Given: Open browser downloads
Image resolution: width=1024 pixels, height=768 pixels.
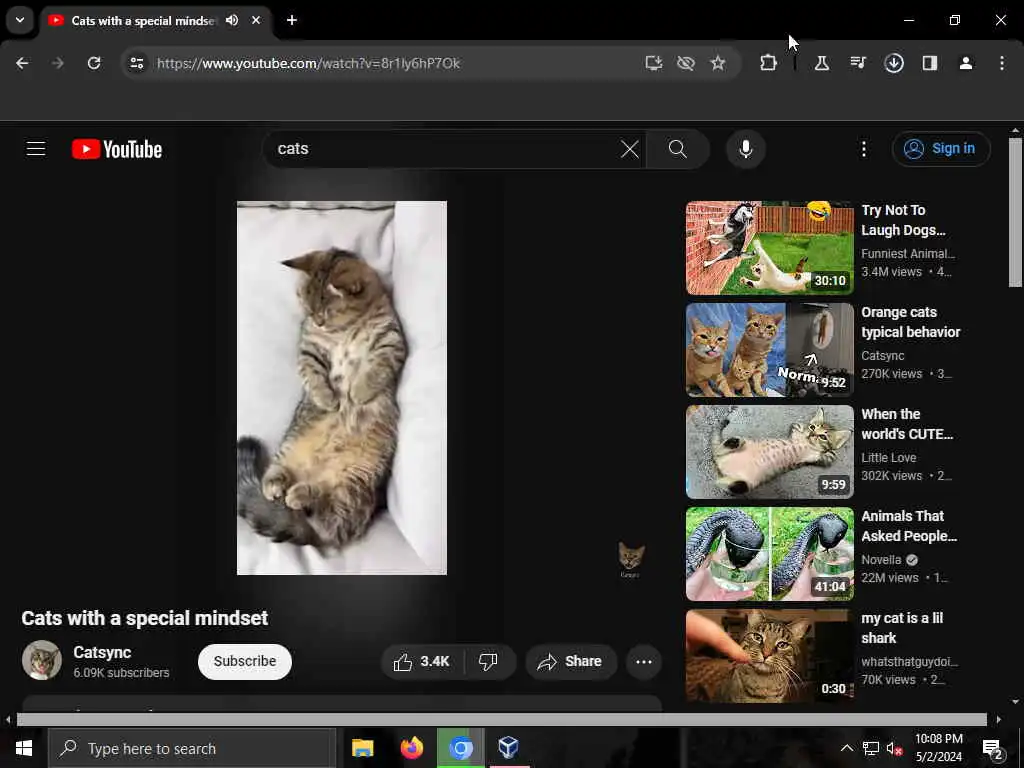Looking at the screenshot, I should (893, 63).
